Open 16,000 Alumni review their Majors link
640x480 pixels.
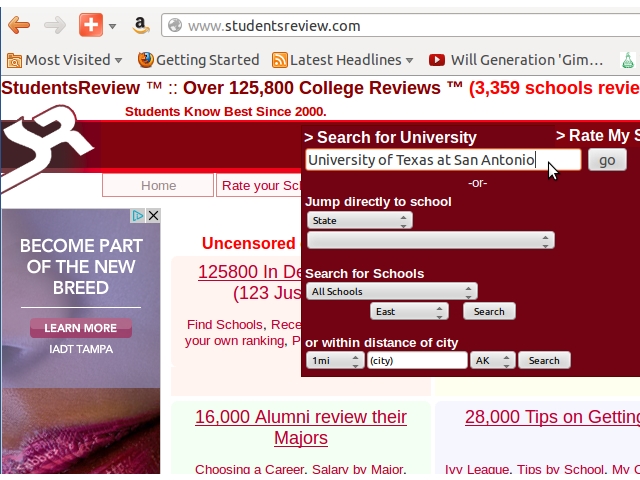point(301,427)
